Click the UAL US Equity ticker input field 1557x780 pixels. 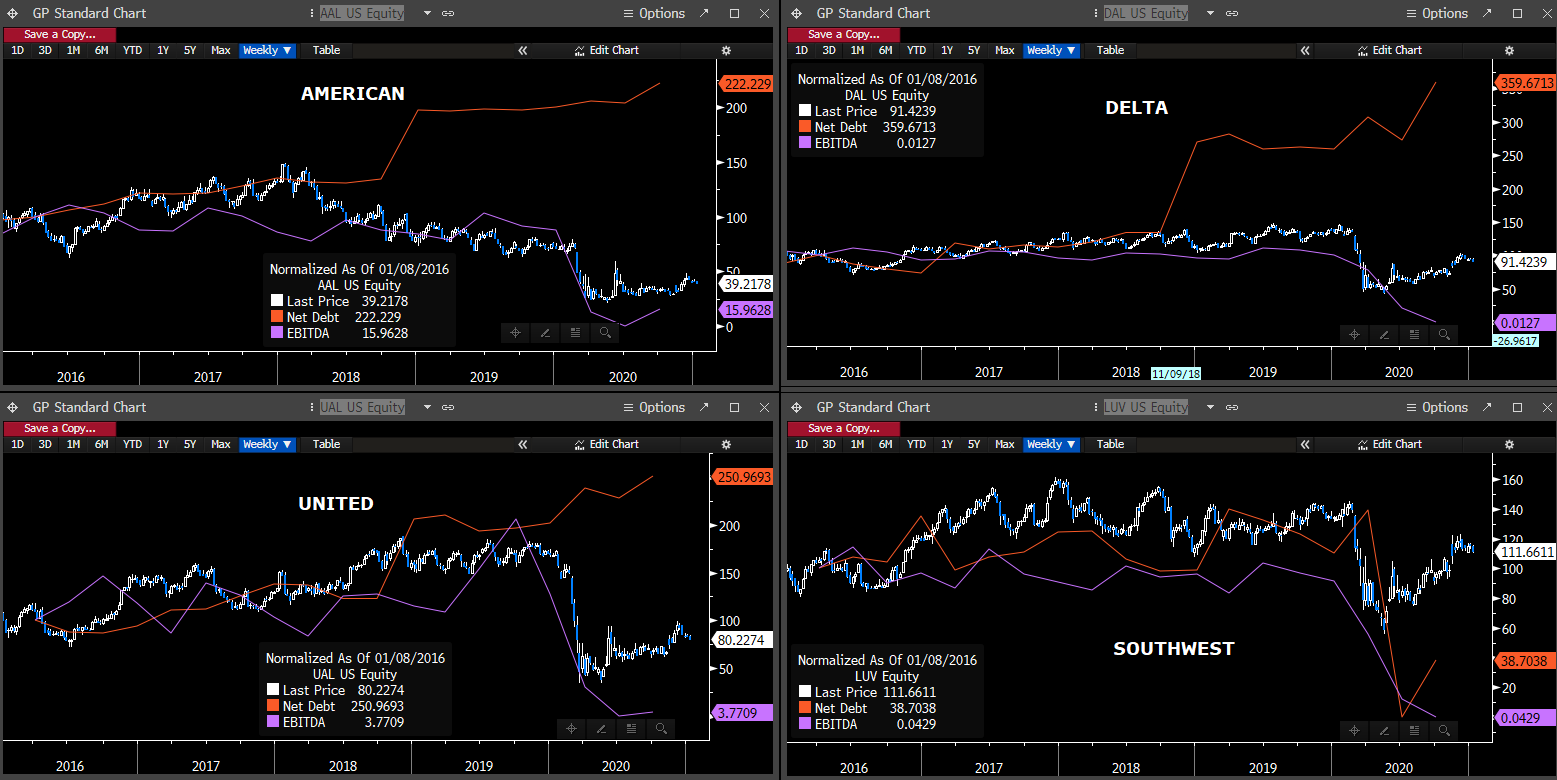coord(360,407)
